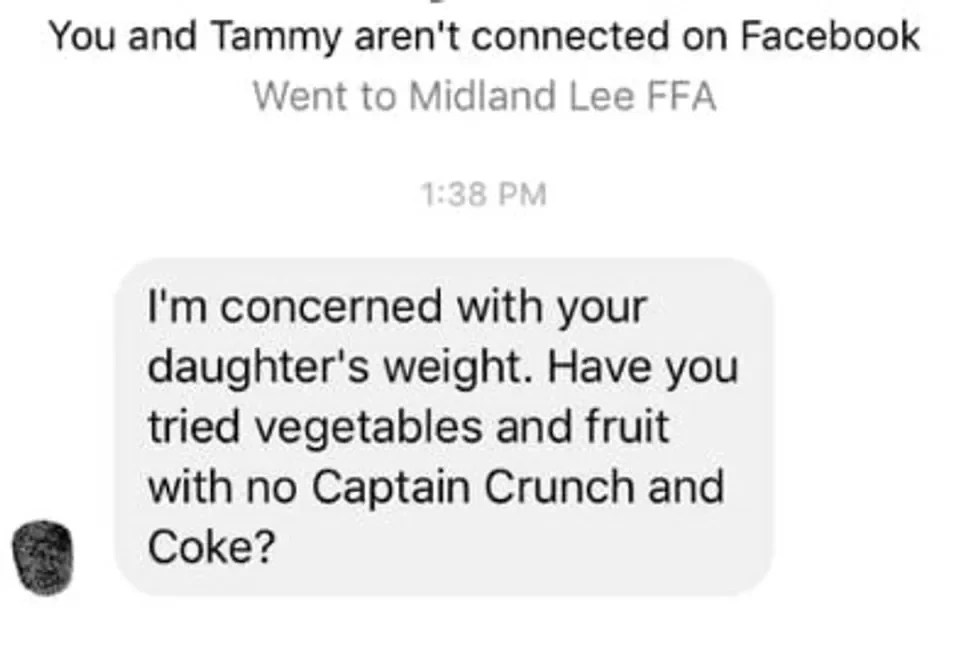Image resolution: width=980 pixels, height=645 pixels.
Task: Click the 1:38 PM timestamp
Action: point(484,194)
